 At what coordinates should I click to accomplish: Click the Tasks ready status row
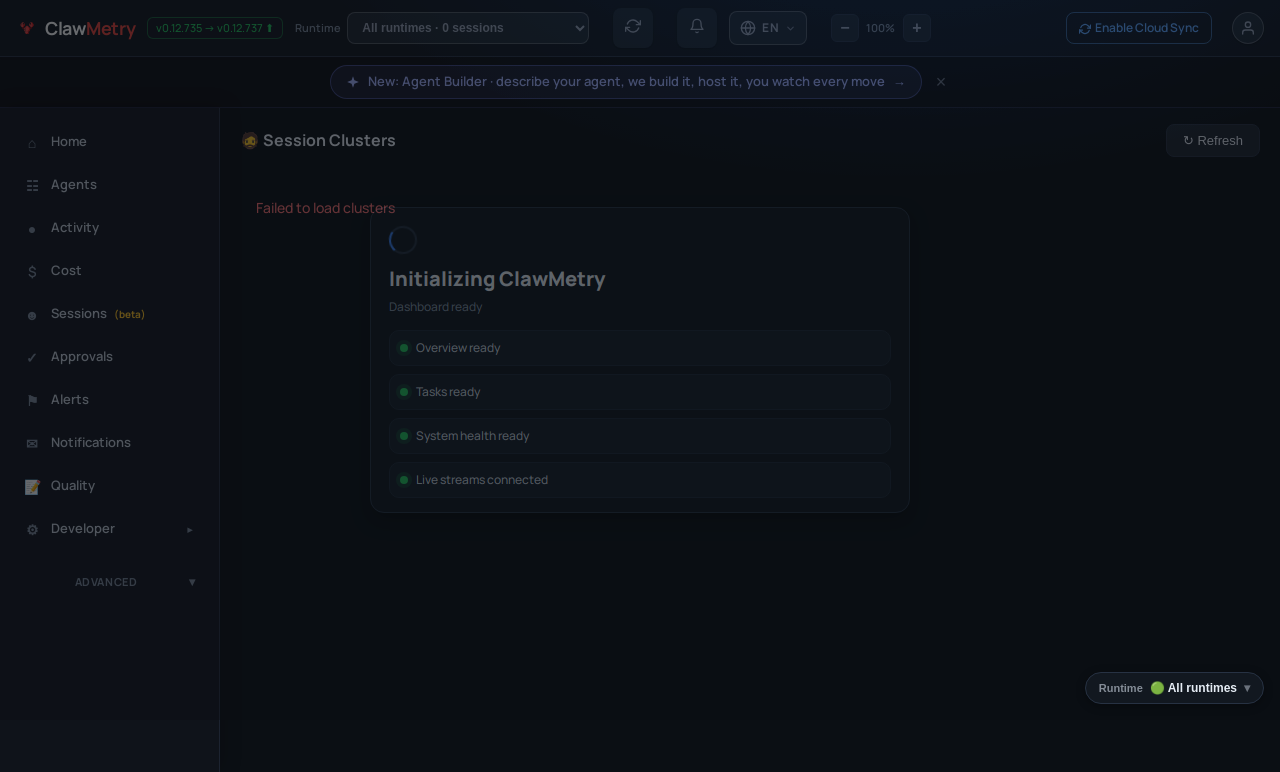640,392
